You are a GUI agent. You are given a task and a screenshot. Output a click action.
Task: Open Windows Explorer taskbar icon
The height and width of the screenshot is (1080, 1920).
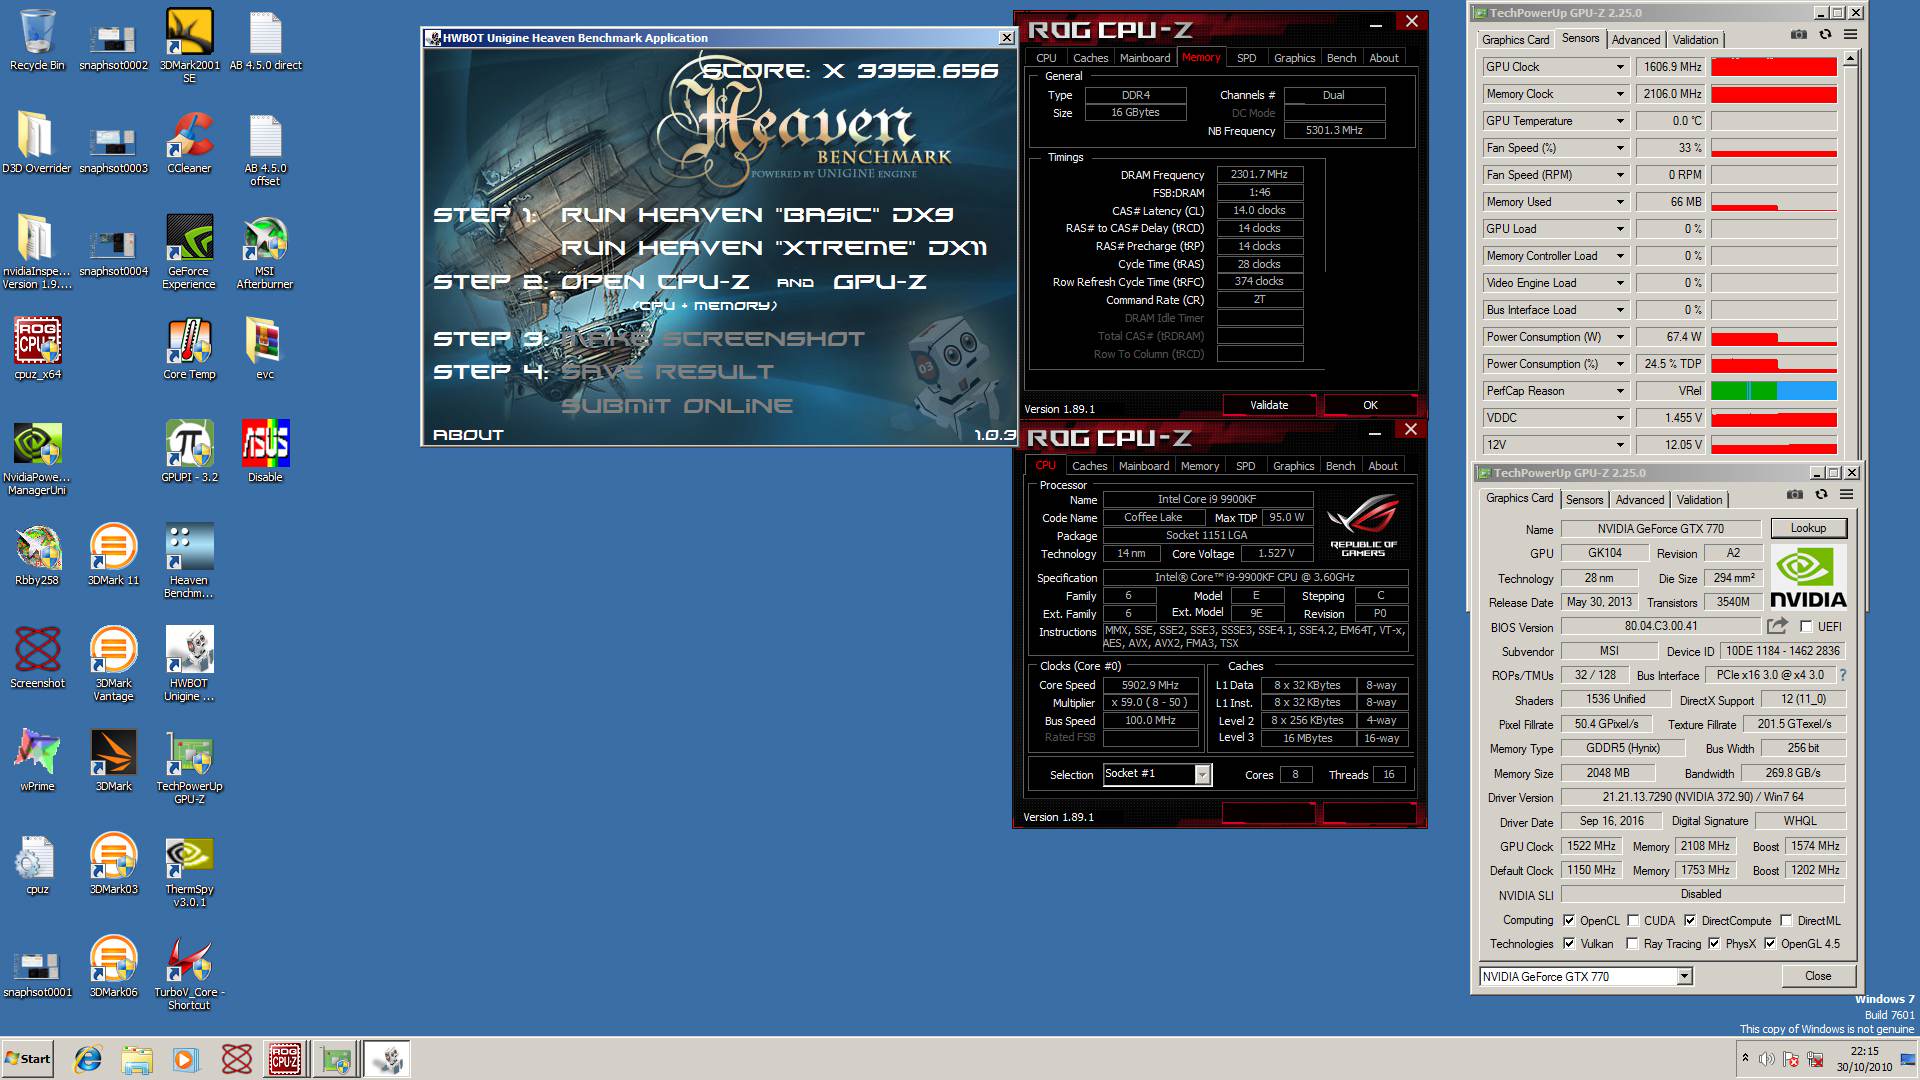137,1059
